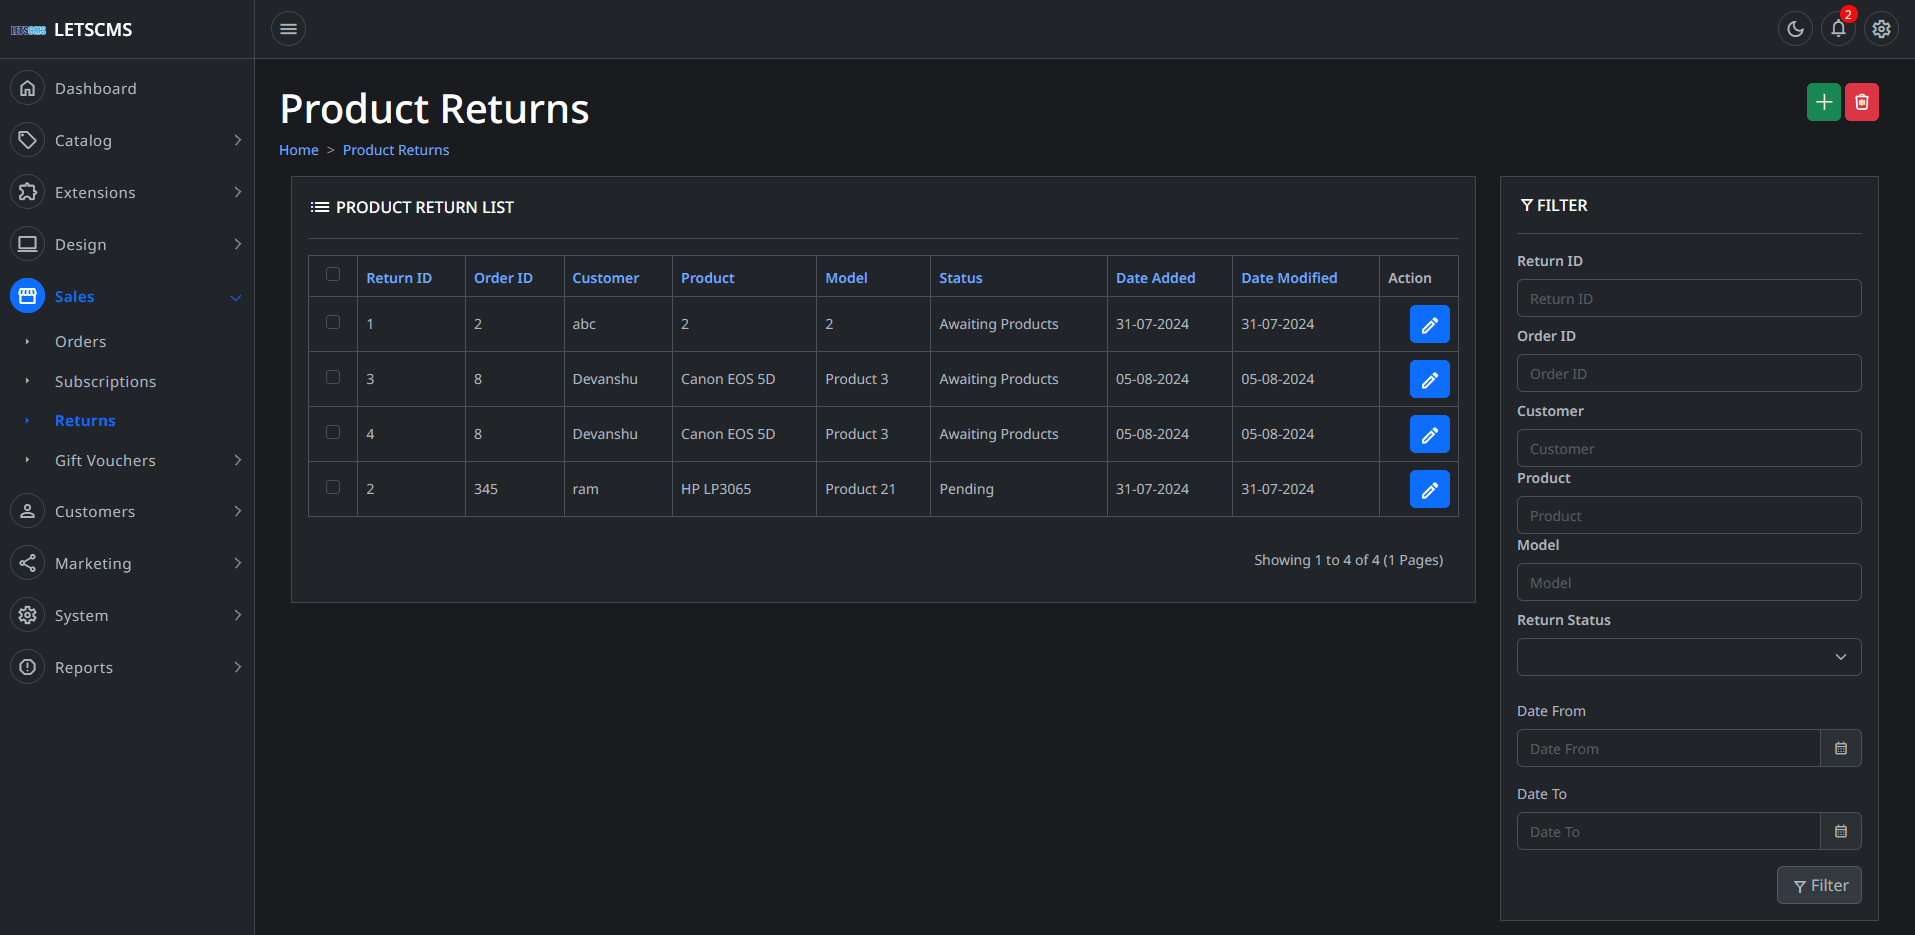The width and height of the screenshot is (1915, 935).
Task: Tick checkbox for the HP LP3065 row
Action: pyautogui.click(x=333, y=487)
